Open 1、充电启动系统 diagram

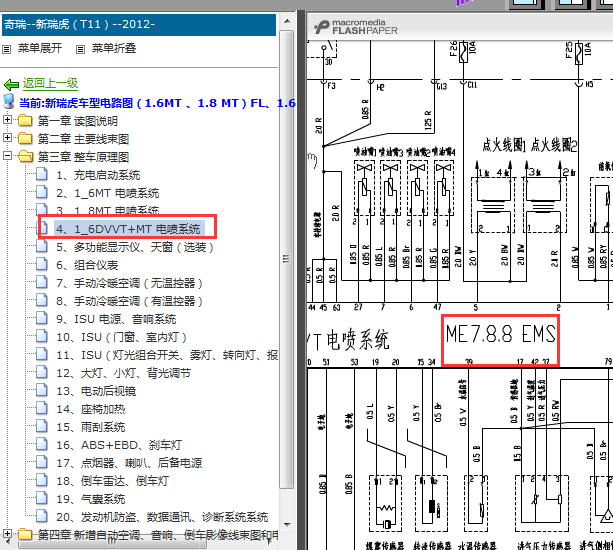pyautogui.click(x=98, y=175)
